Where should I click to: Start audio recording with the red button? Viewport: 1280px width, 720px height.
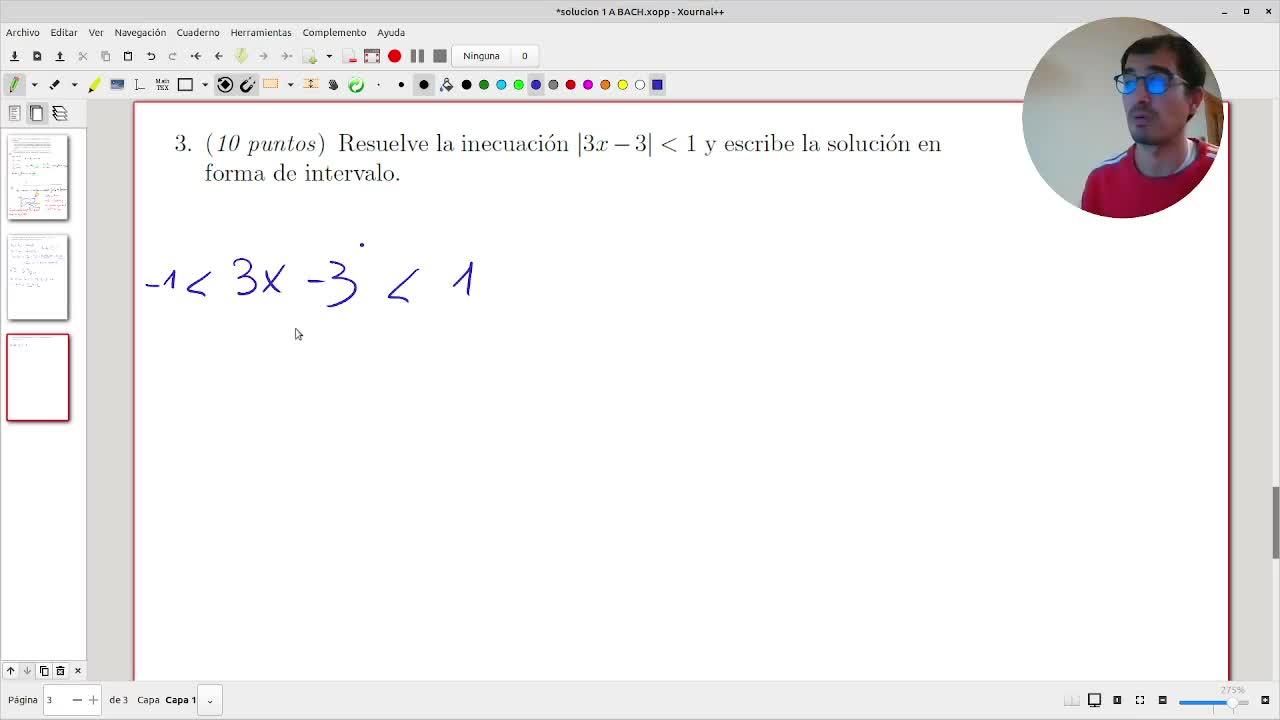point(394,56)
